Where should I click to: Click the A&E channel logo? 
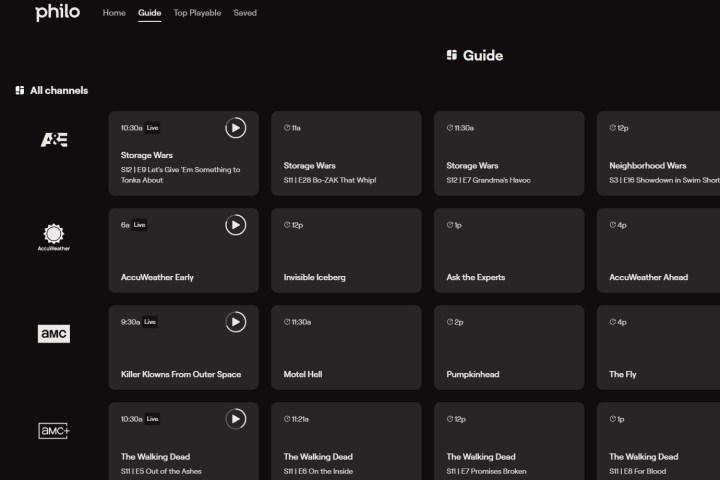pos(54,139)
